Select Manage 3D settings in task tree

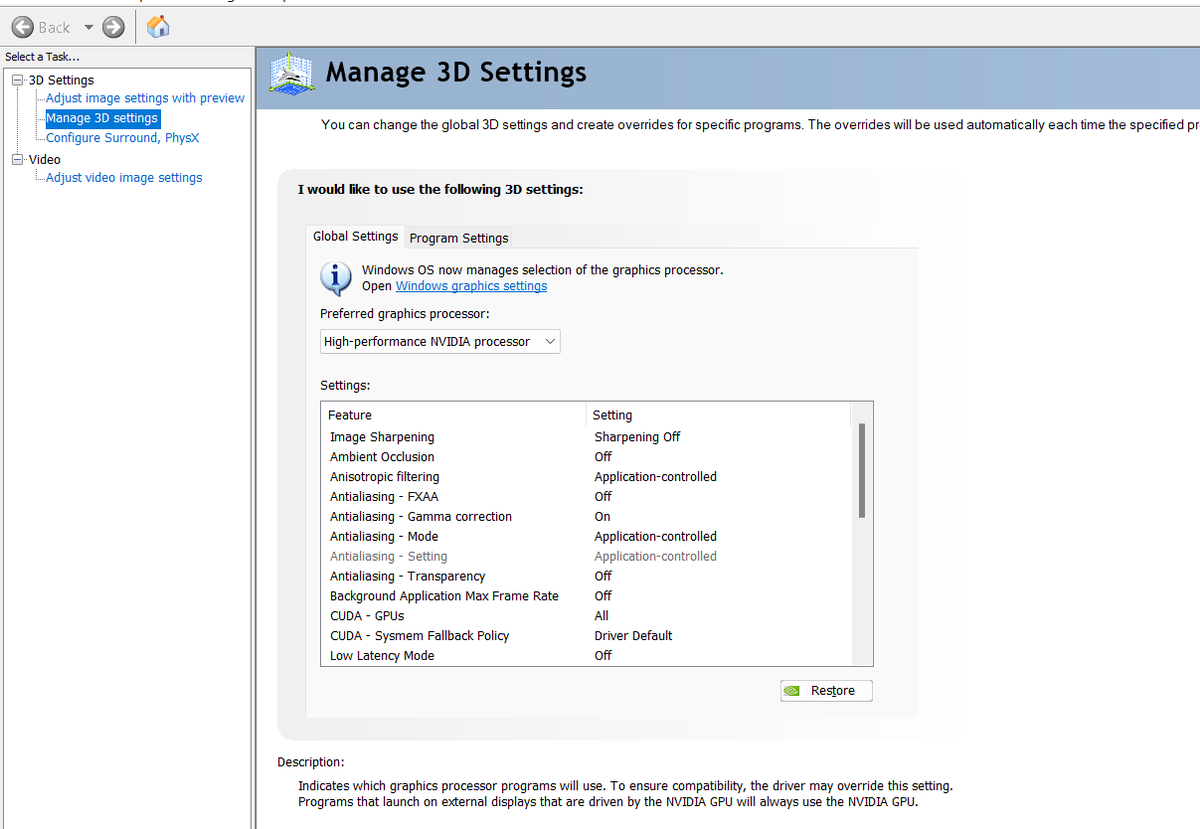click(102, 118)
